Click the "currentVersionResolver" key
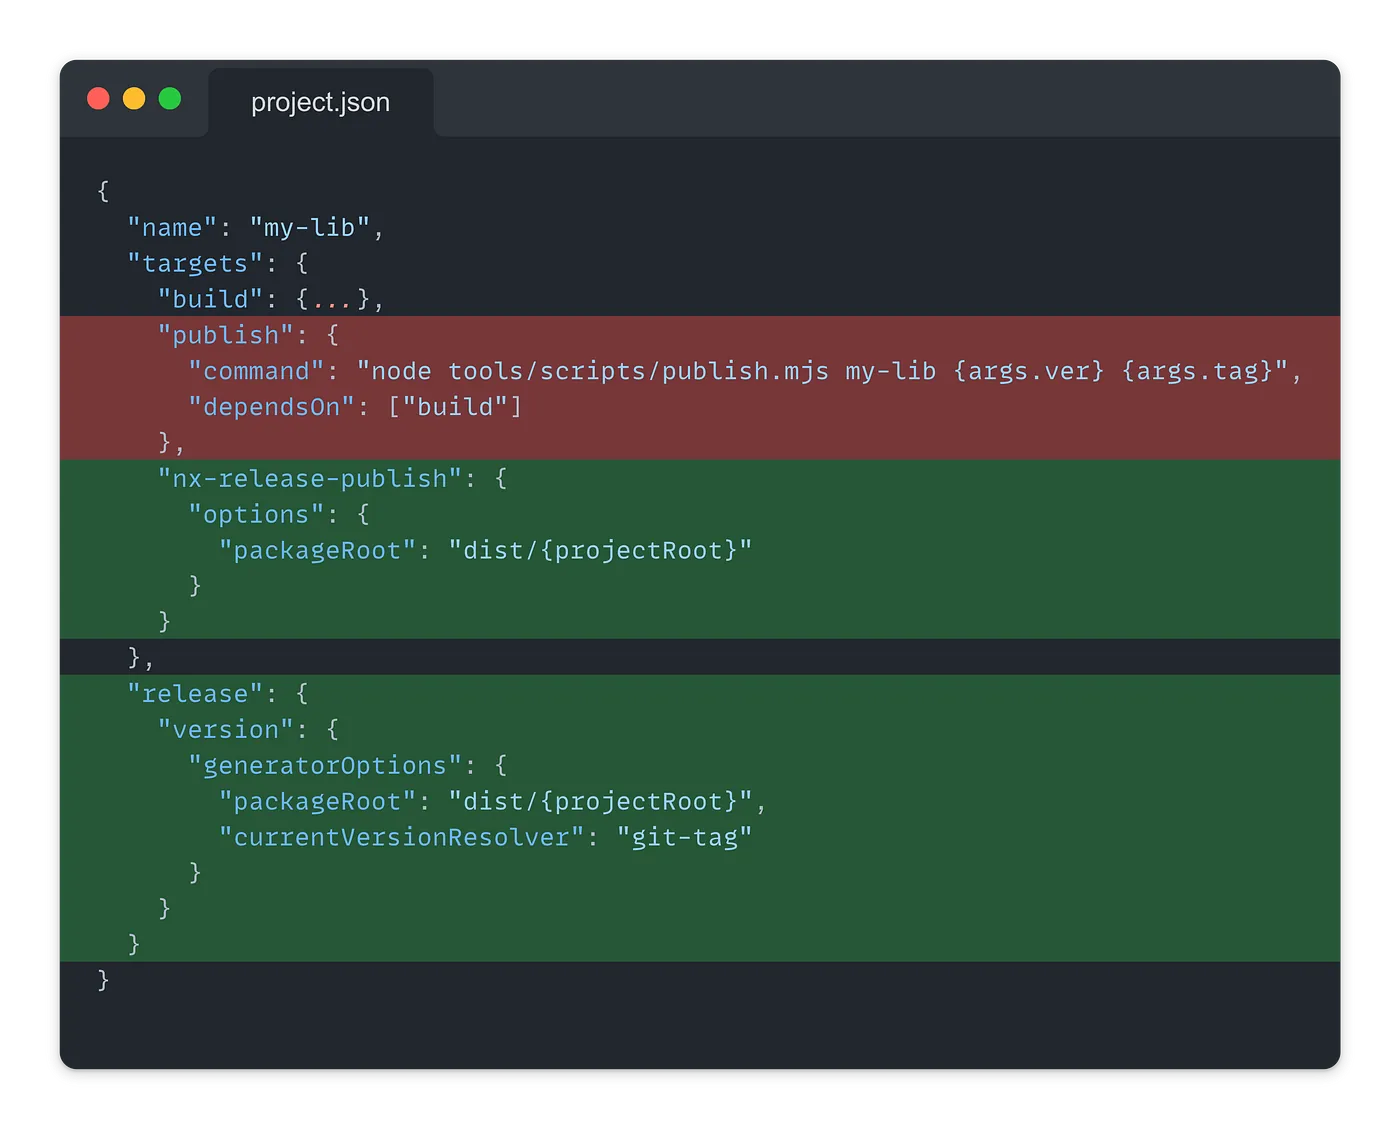The height and width of the screenshot is (1129, 1400). (401, 837)
